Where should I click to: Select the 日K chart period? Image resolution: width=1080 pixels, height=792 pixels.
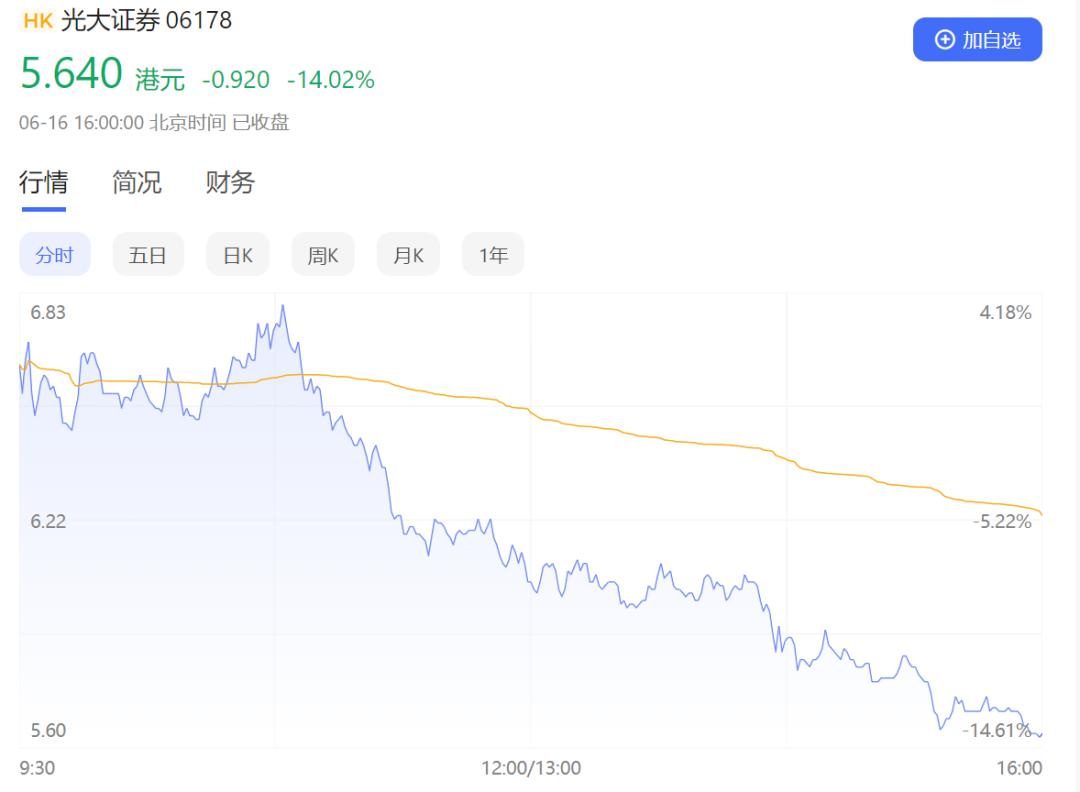(x=238, y=255)
